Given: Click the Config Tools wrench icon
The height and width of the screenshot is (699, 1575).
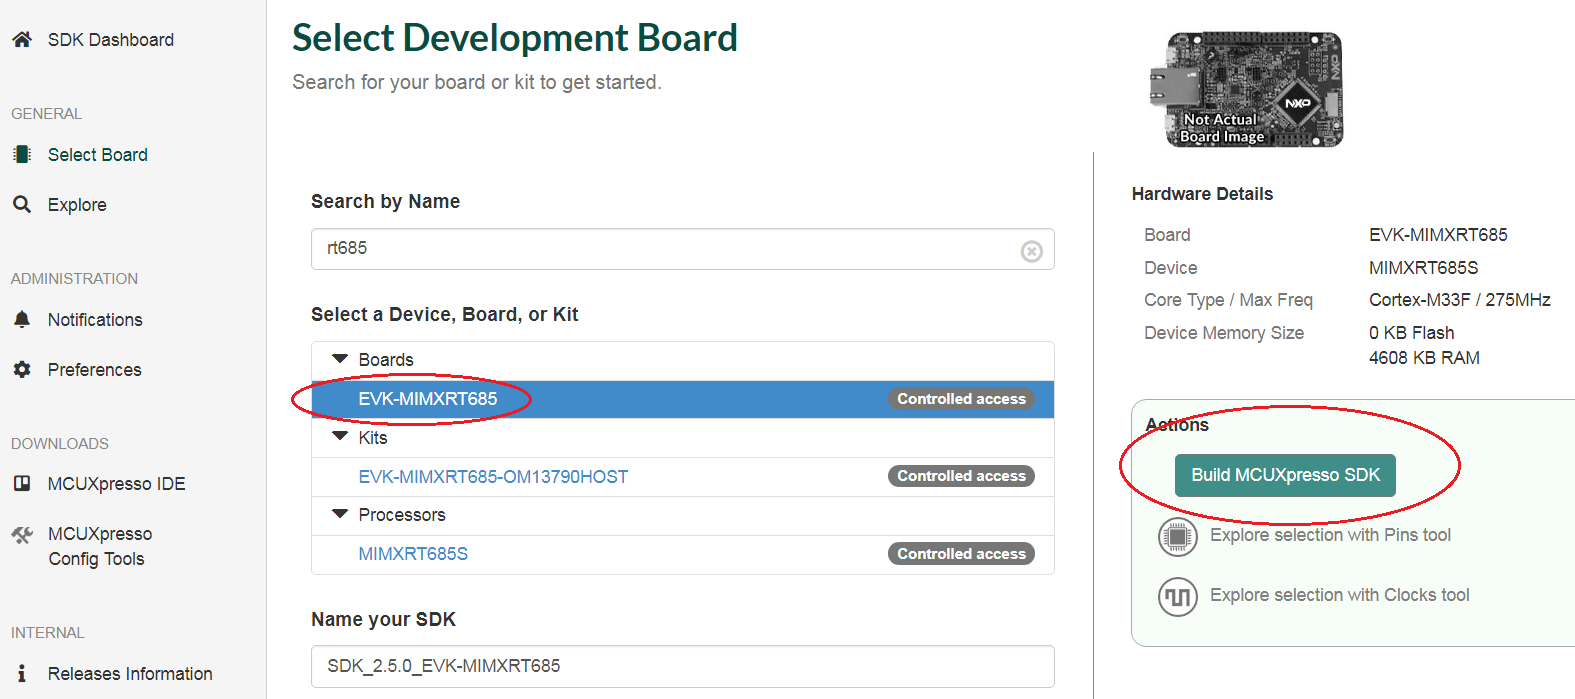Looking at the screenshot, I should pyautogui.click(x=22, y=535).
